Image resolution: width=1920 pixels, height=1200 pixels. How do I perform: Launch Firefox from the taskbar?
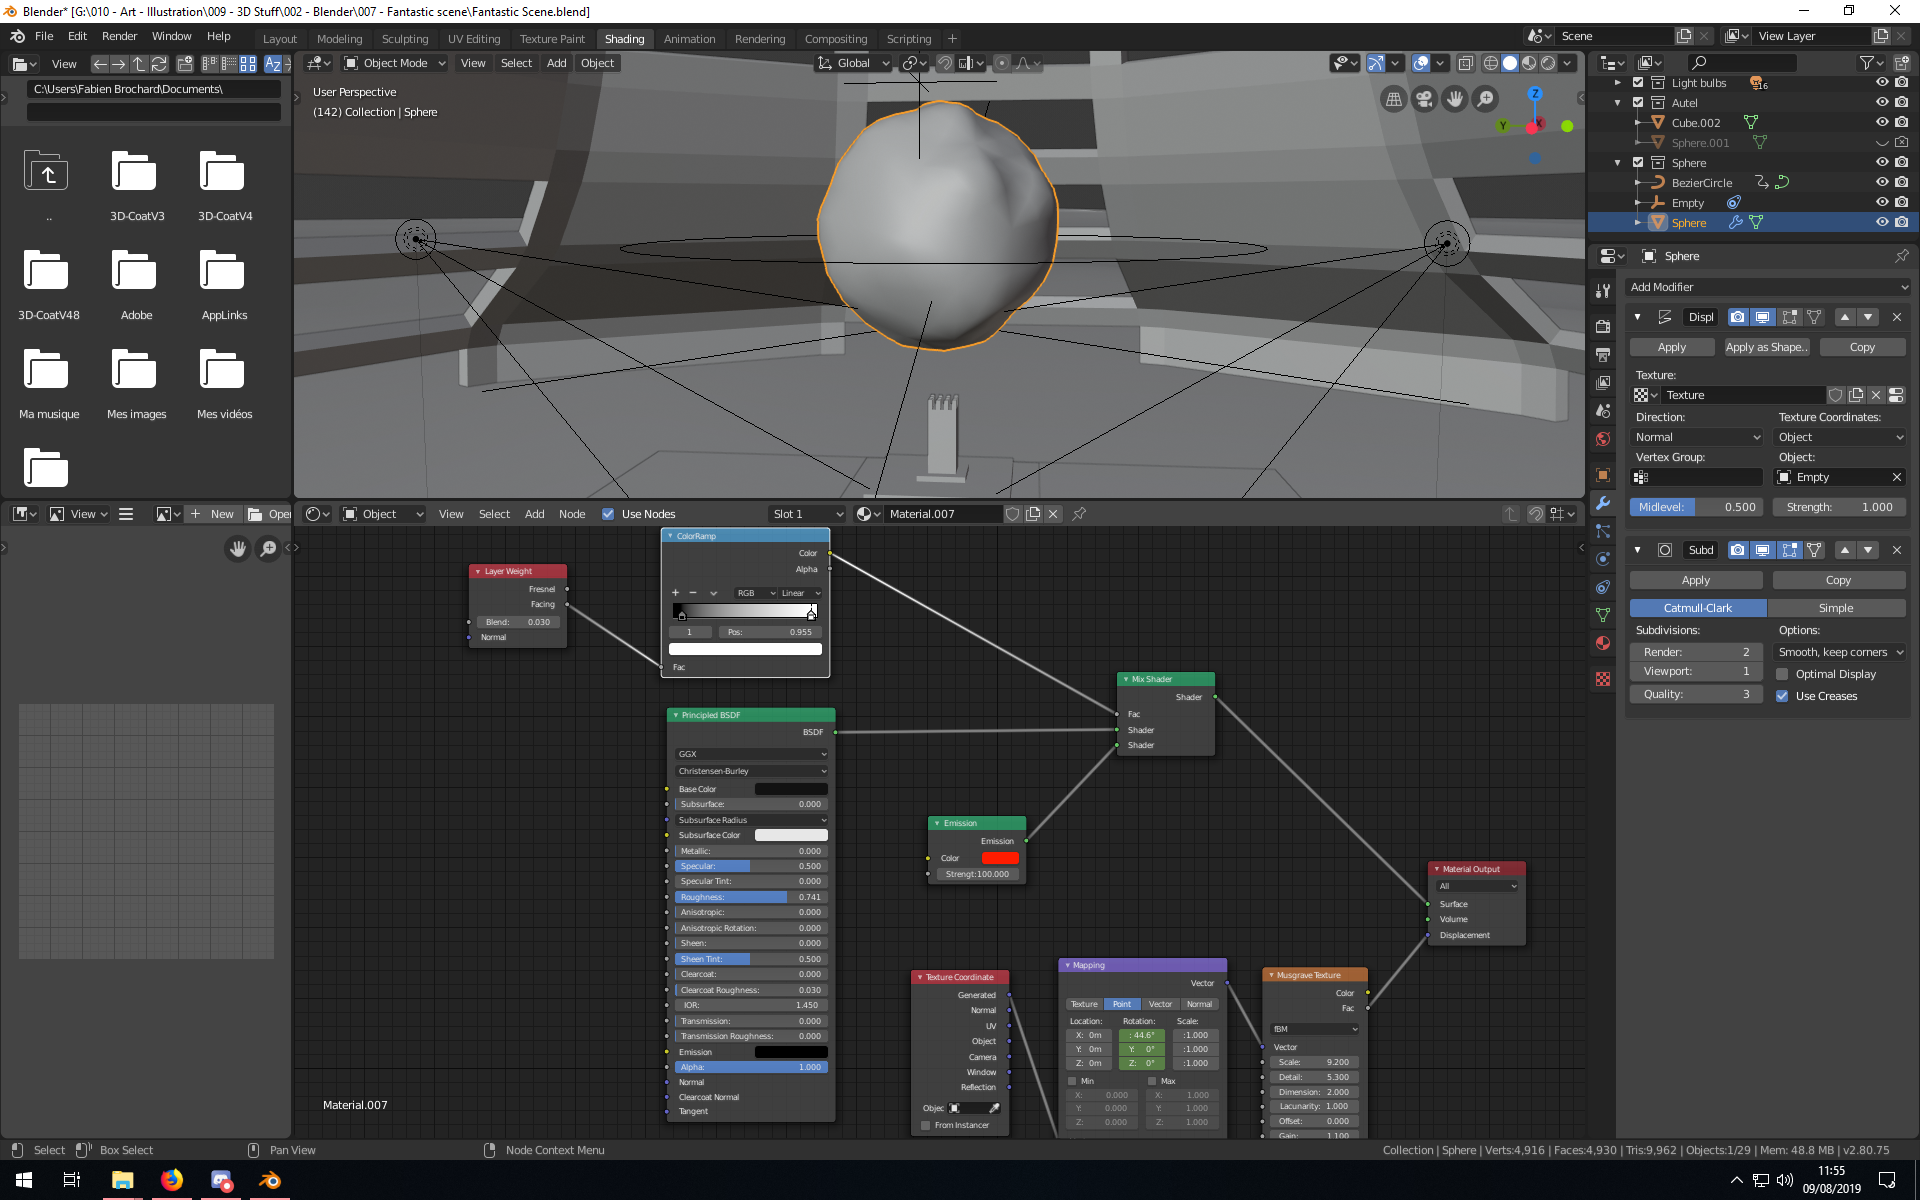pos(172,1180)
